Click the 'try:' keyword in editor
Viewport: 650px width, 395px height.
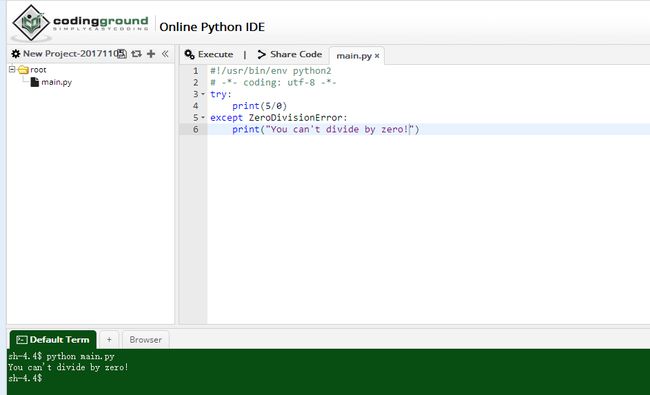[x=221, y=95]
